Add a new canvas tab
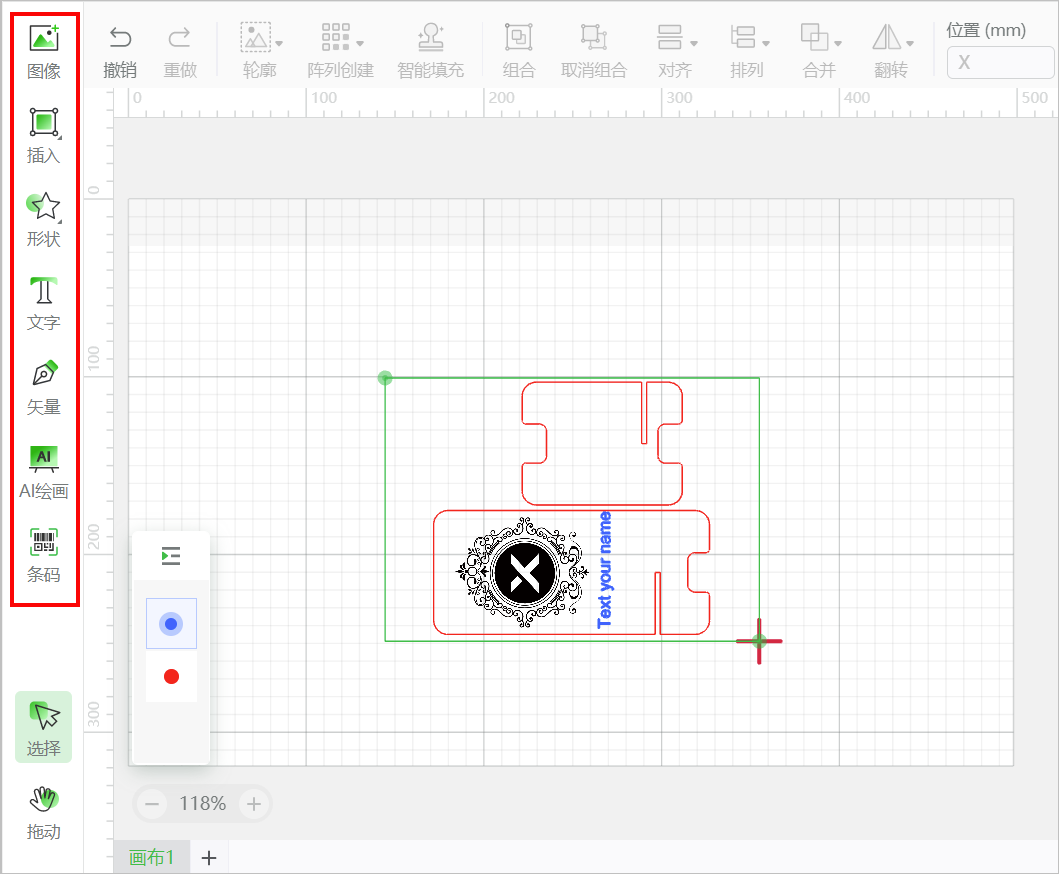The width and height of the screenshot is (1059, 874). tap(209, 857)
